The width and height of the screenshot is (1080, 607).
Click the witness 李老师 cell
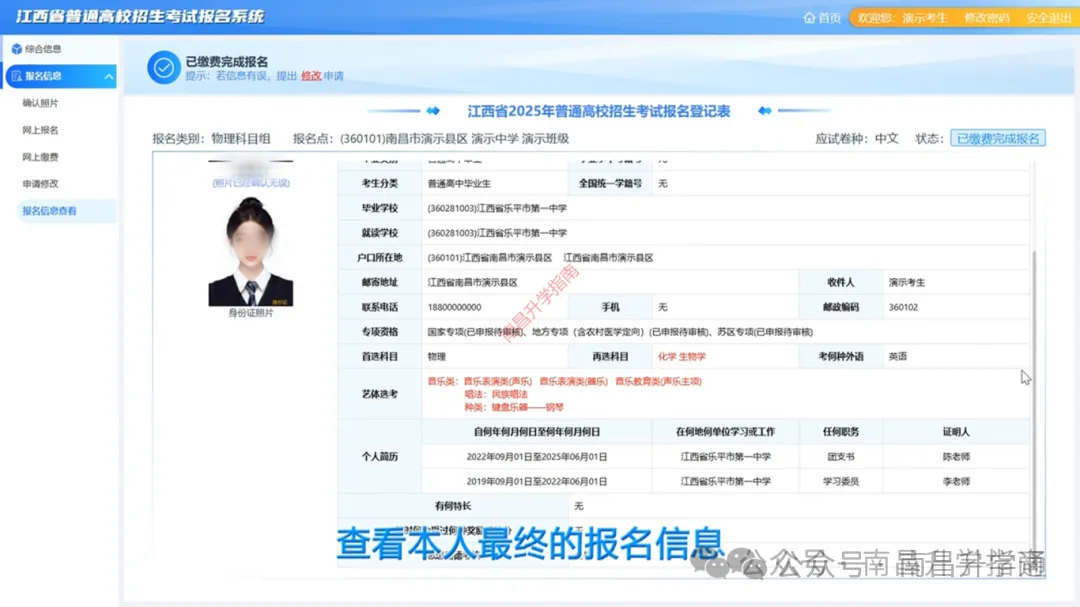click(956, 482)
